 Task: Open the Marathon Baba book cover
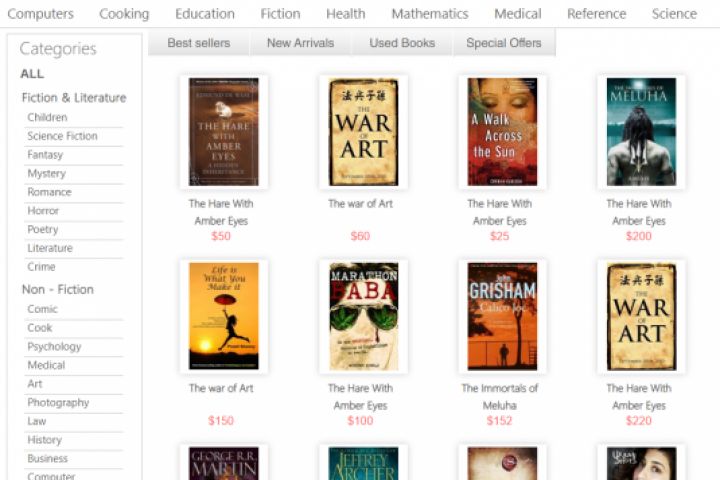coord(364,316)
